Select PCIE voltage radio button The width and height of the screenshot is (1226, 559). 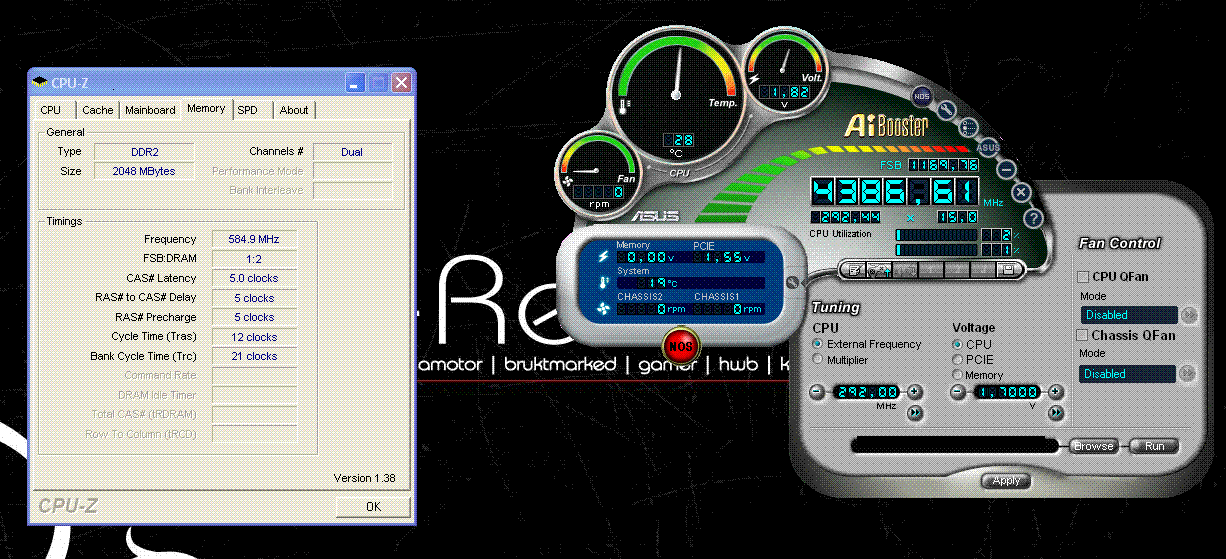[957, 359]
